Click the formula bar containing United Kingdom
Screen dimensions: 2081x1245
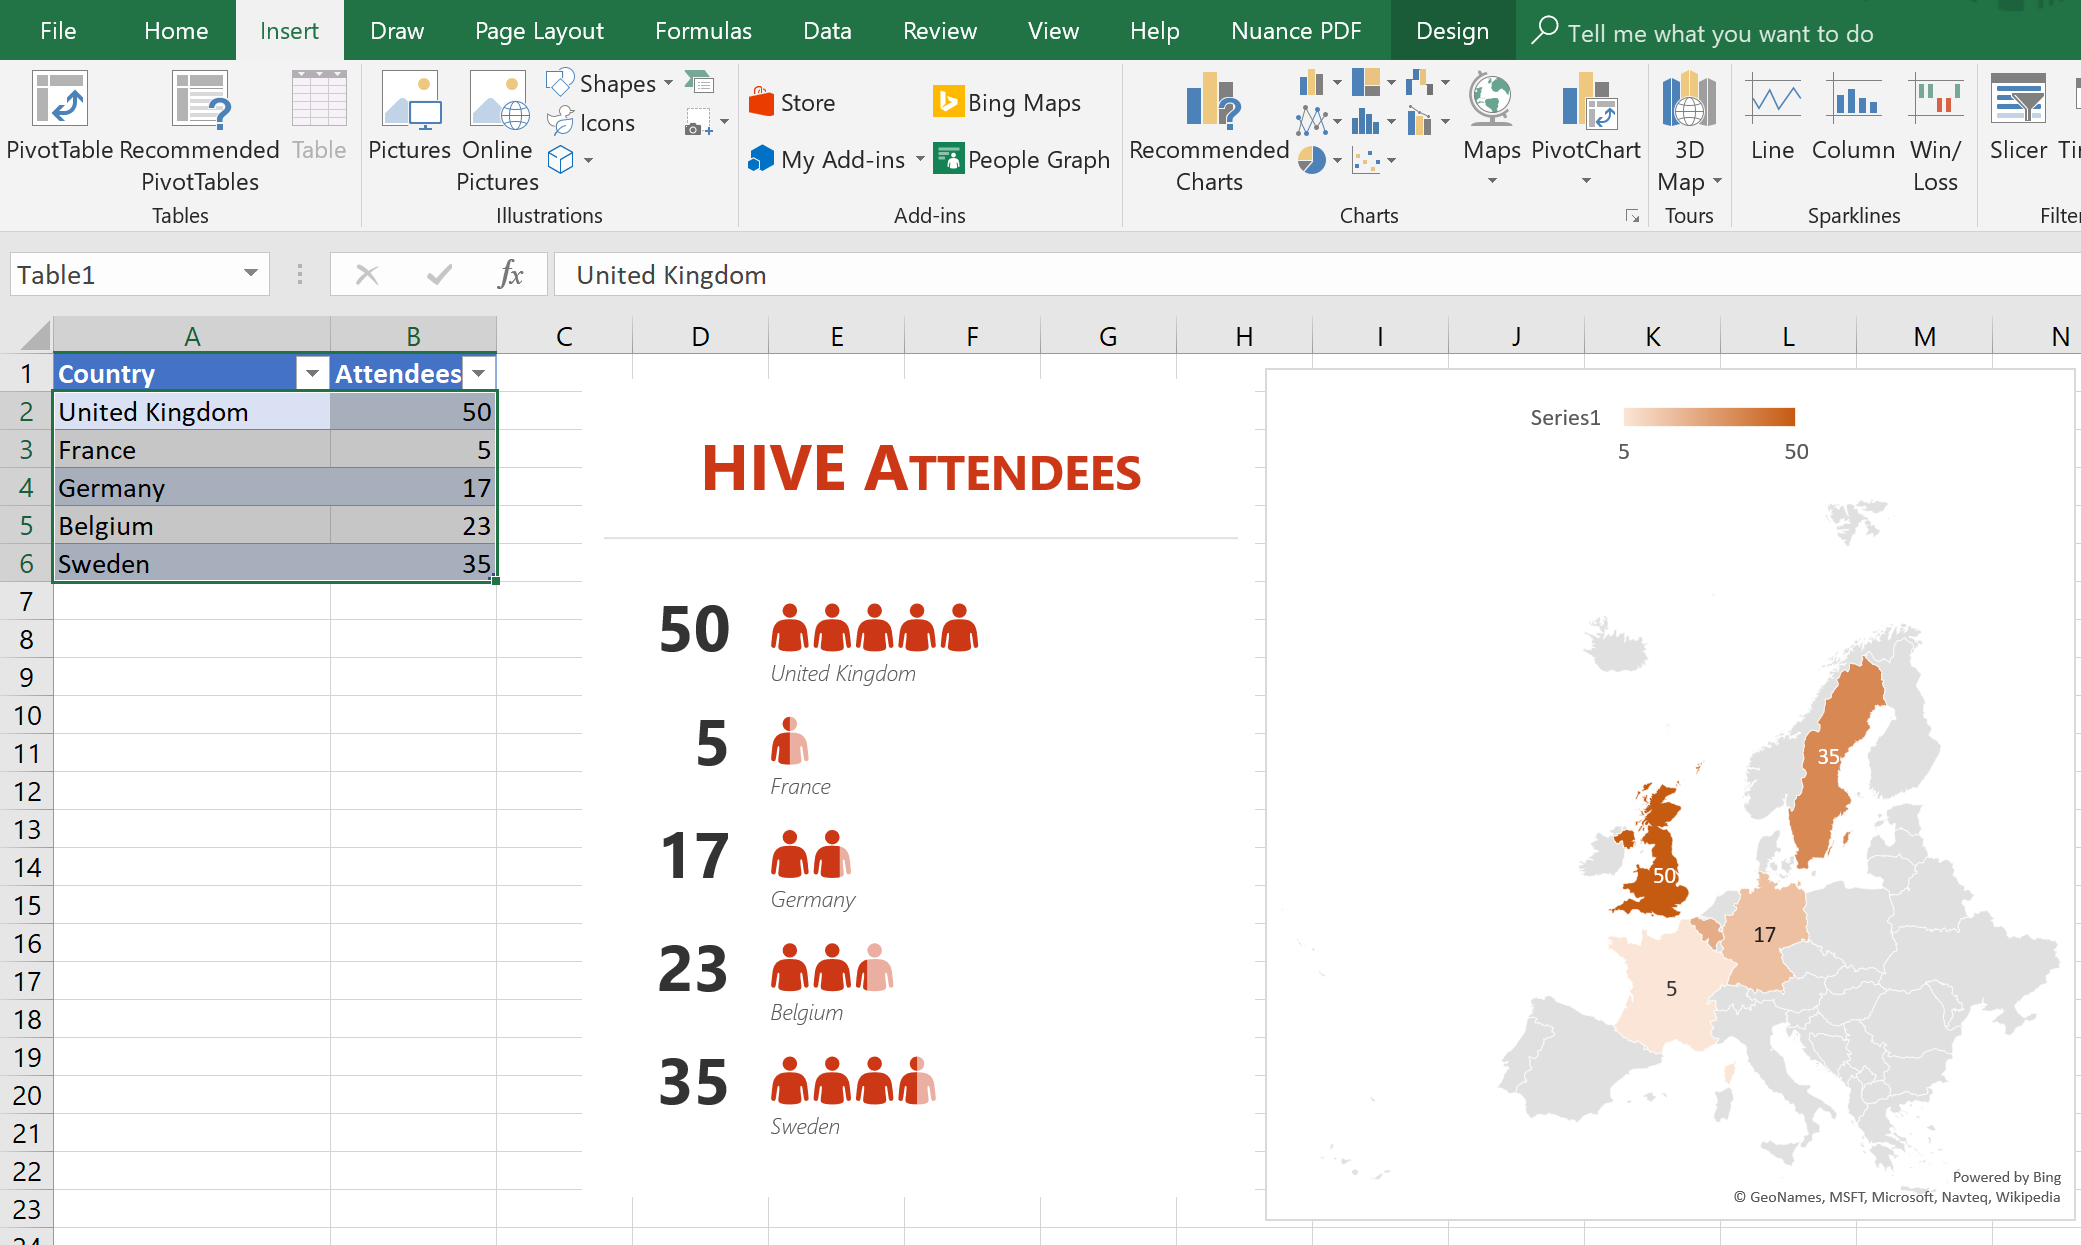pos(1318,274)
